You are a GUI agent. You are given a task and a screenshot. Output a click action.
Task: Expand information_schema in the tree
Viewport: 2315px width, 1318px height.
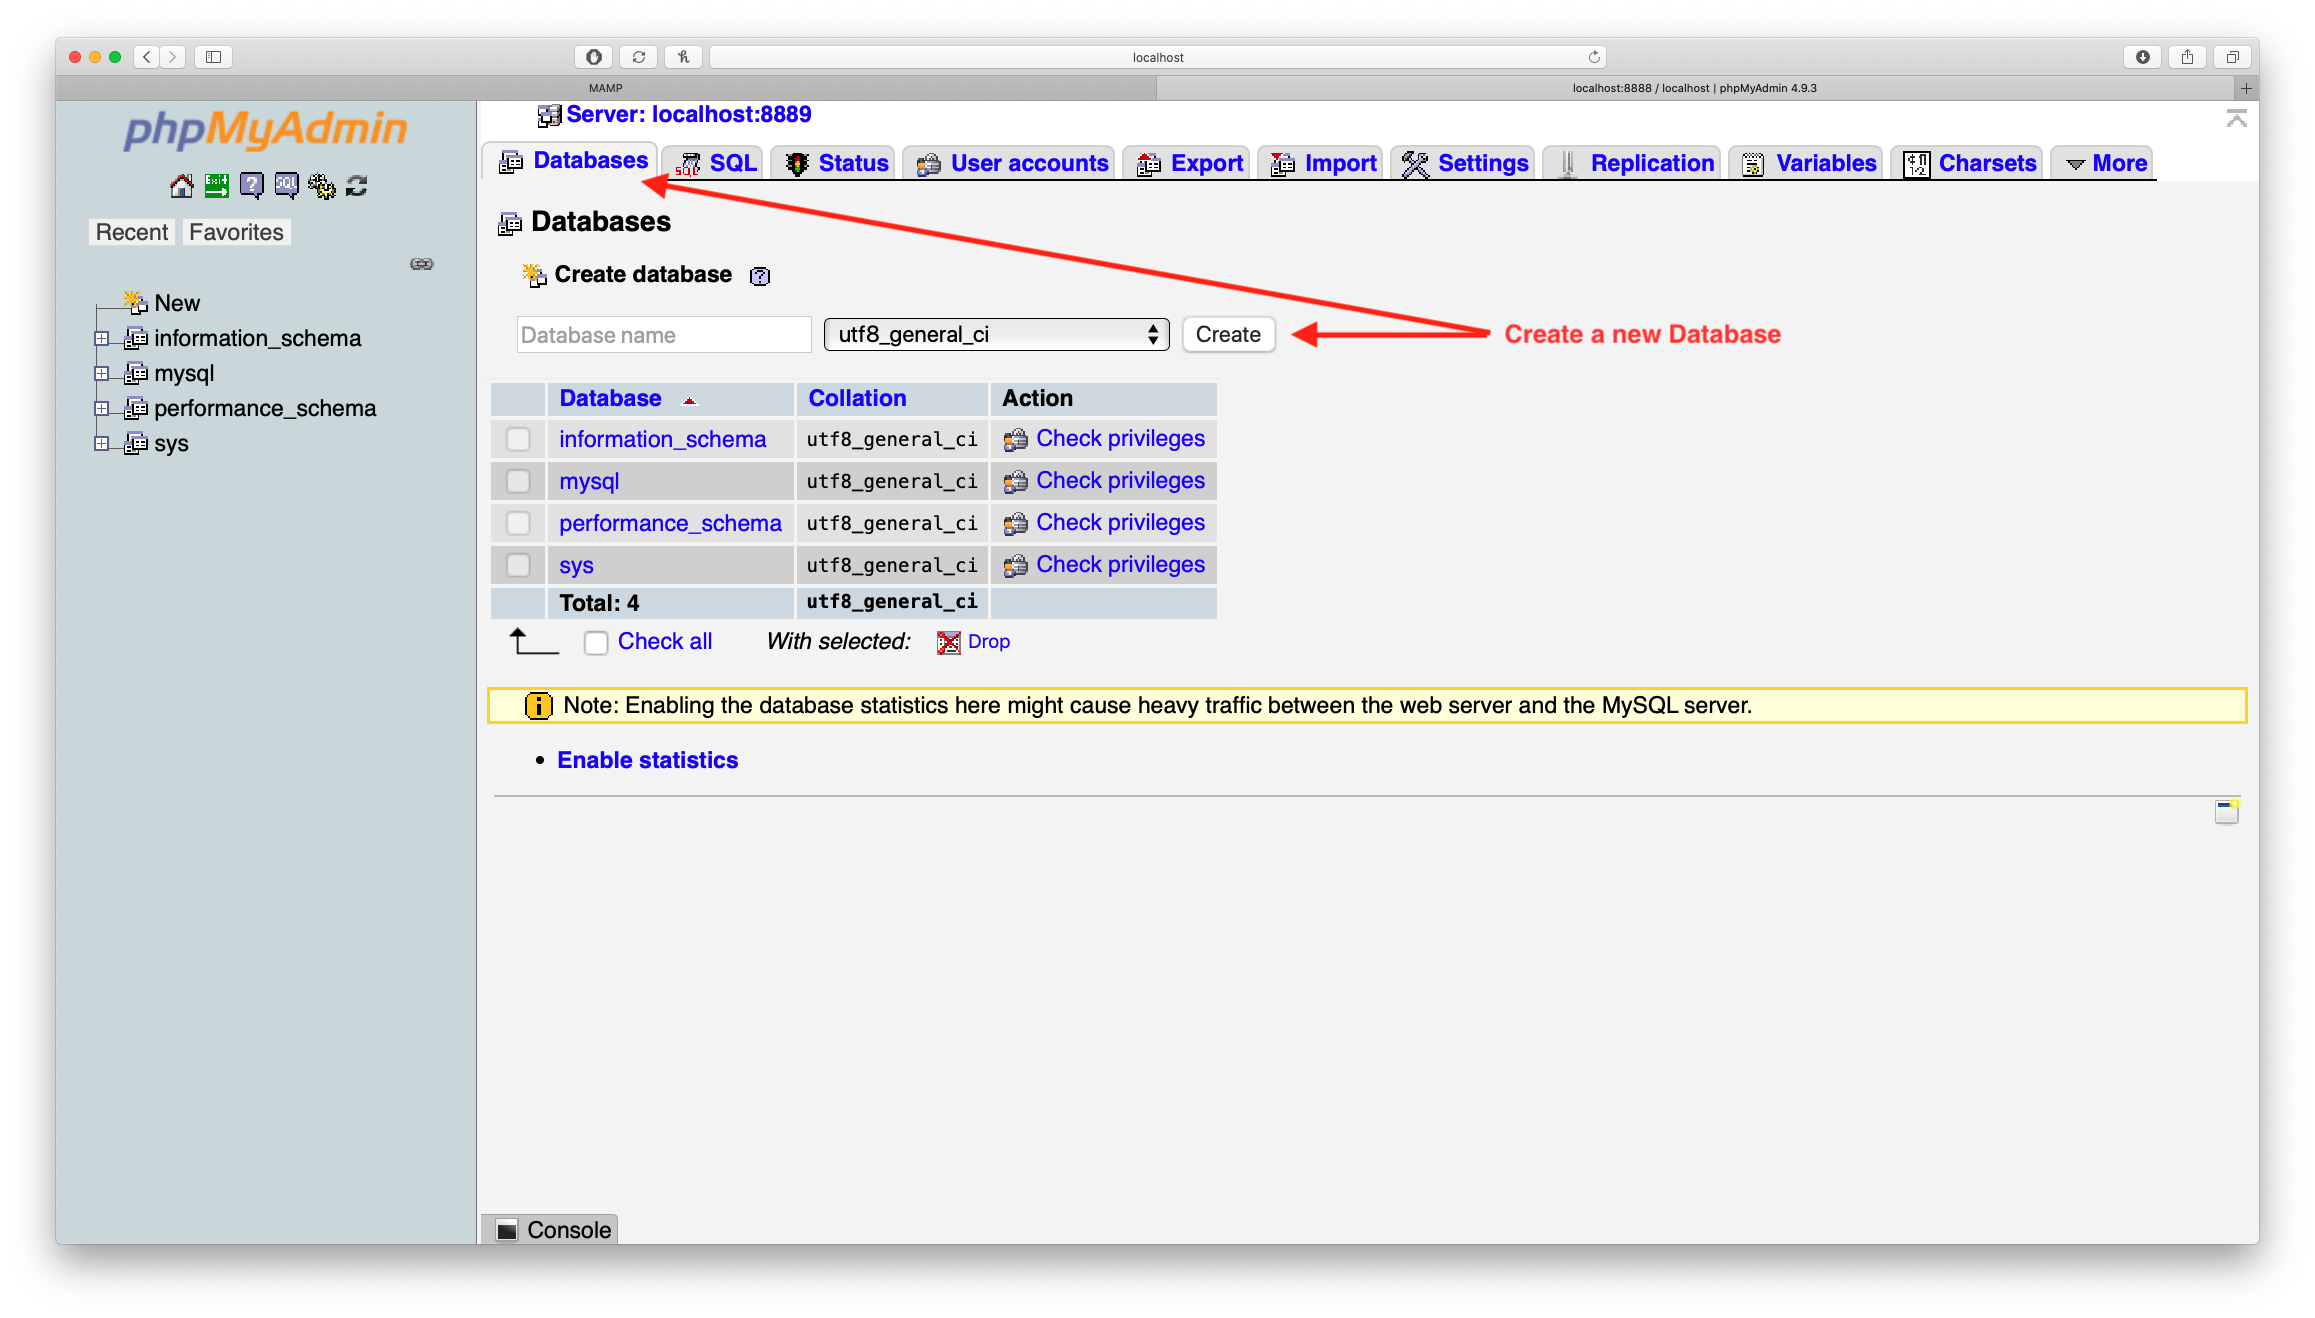pyautogui.click(x=101, y=339)
